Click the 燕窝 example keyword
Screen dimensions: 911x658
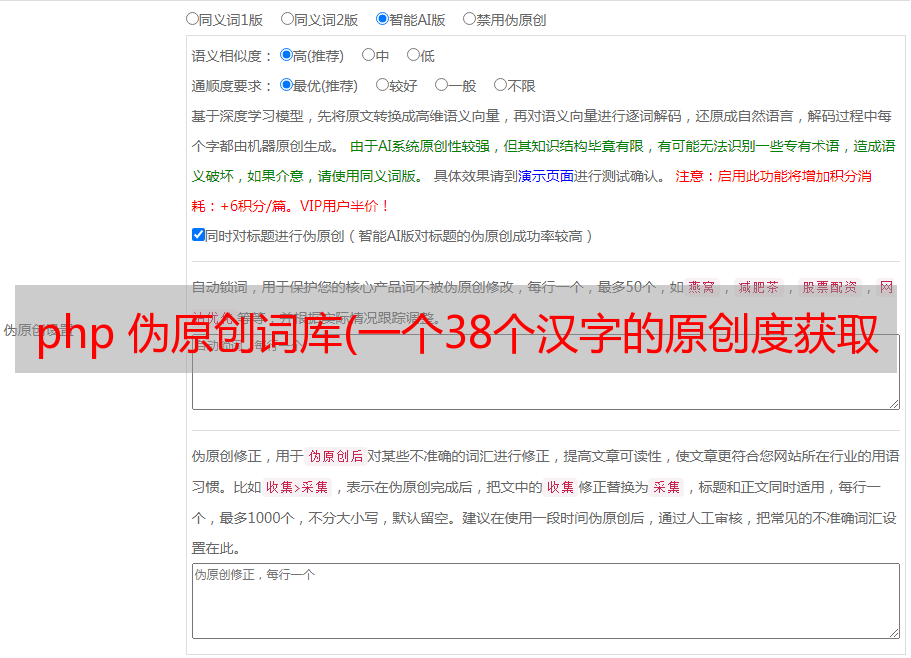701,287
